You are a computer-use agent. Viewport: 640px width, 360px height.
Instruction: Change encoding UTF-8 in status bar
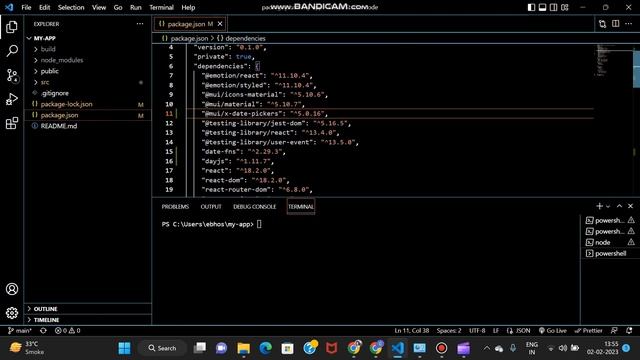pos(477,331)
